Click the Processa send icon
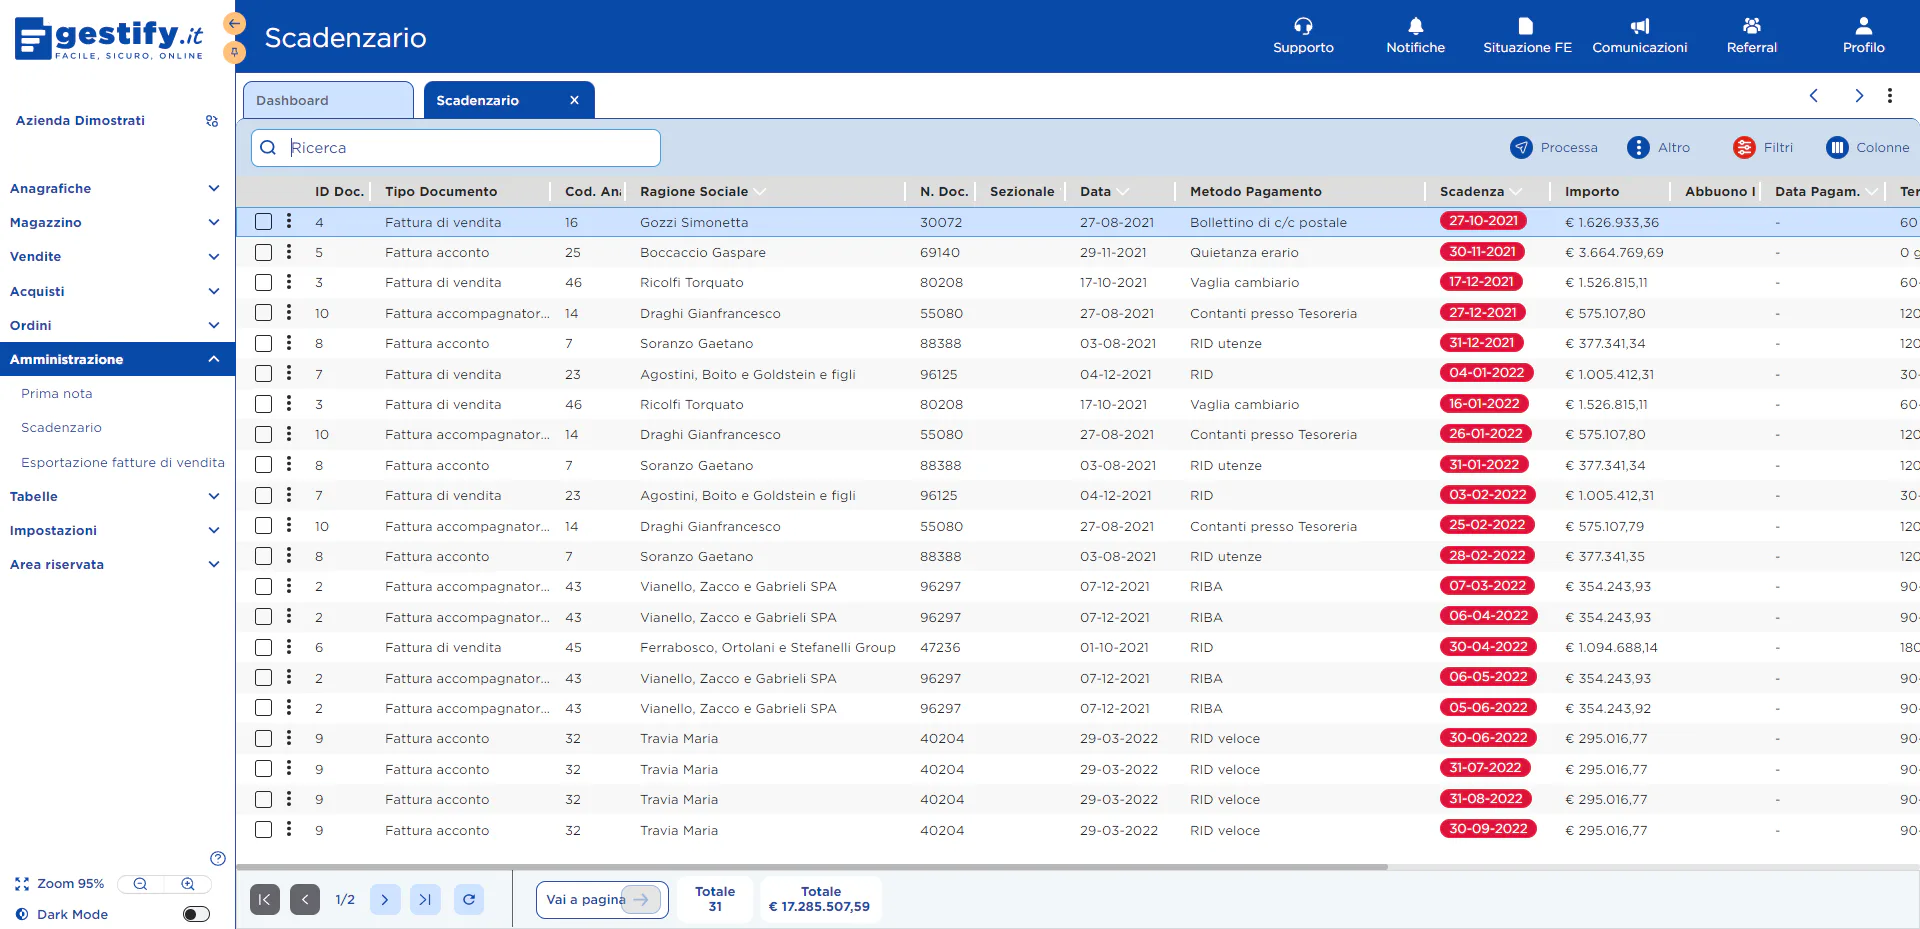This screenshot has width=1920, height=929. tap(1521, 148)
